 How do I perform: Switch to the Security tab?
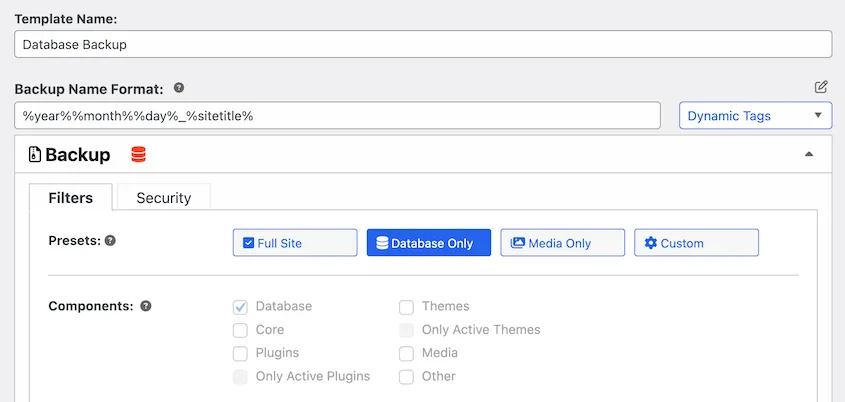click(164, 197)
